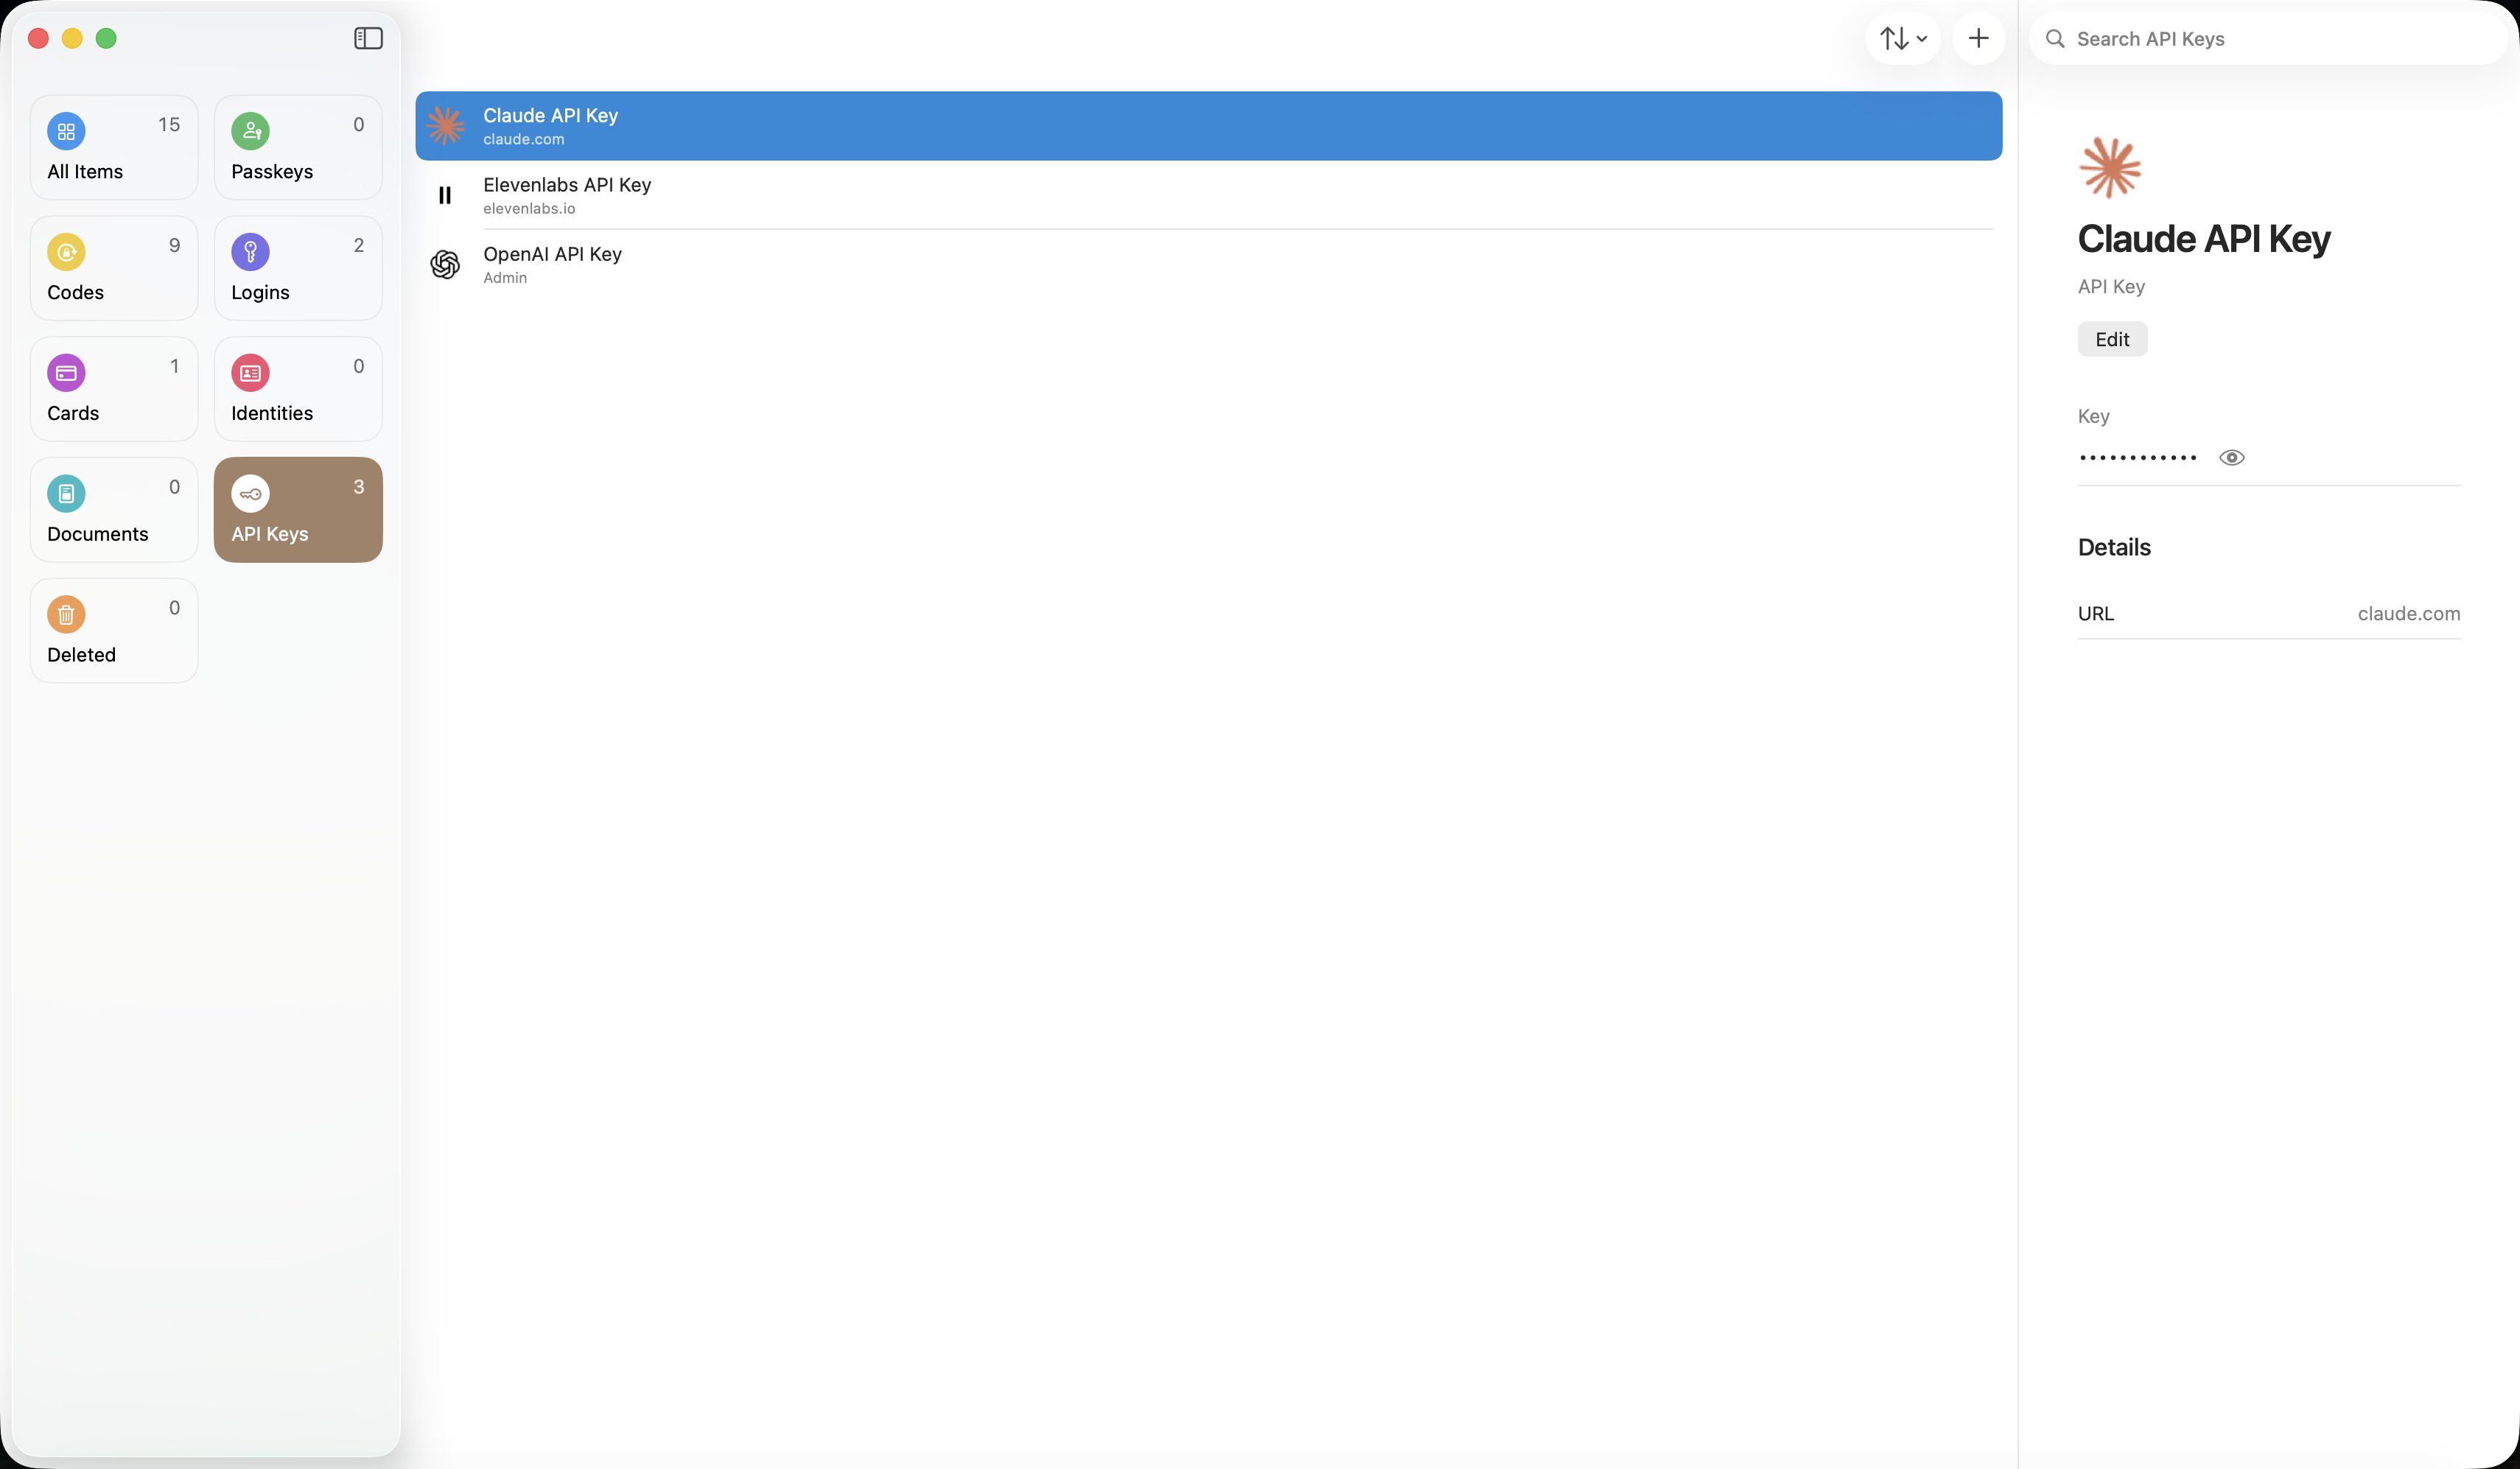This screenshot has height=1469, width=2520.
Task: Click the yellow Codes icon
Action: 66,252
